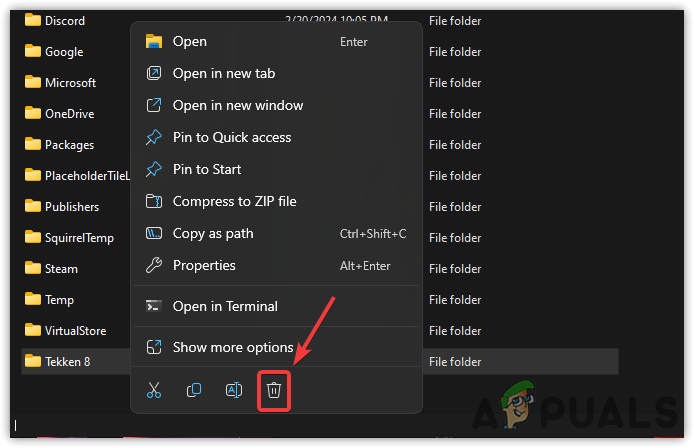Select Open from the context menu
The height and width of the screenshot is (448, 694).
[x=190, y=41]
